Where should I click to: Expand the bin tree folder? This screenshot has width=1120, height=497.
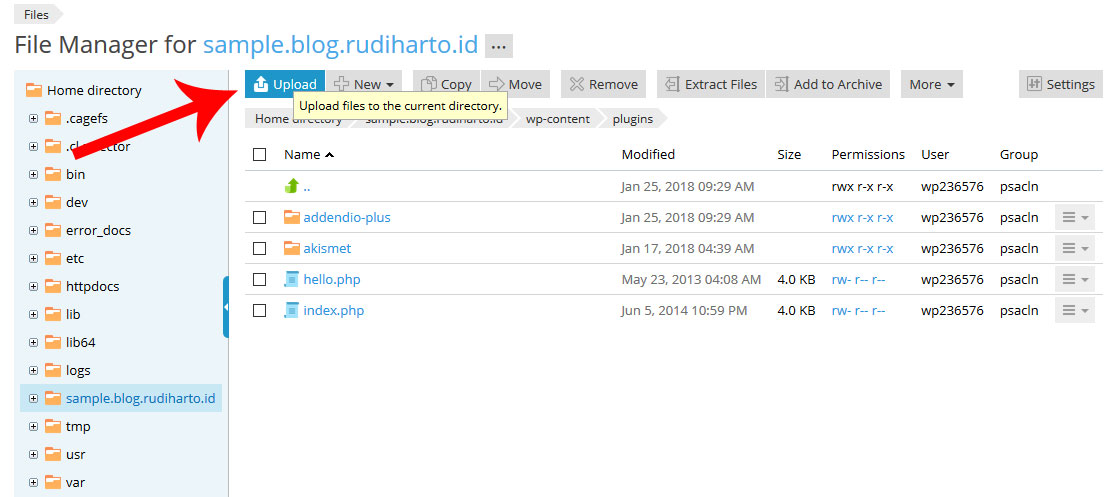pyautogui.click(x=33, y=174)
